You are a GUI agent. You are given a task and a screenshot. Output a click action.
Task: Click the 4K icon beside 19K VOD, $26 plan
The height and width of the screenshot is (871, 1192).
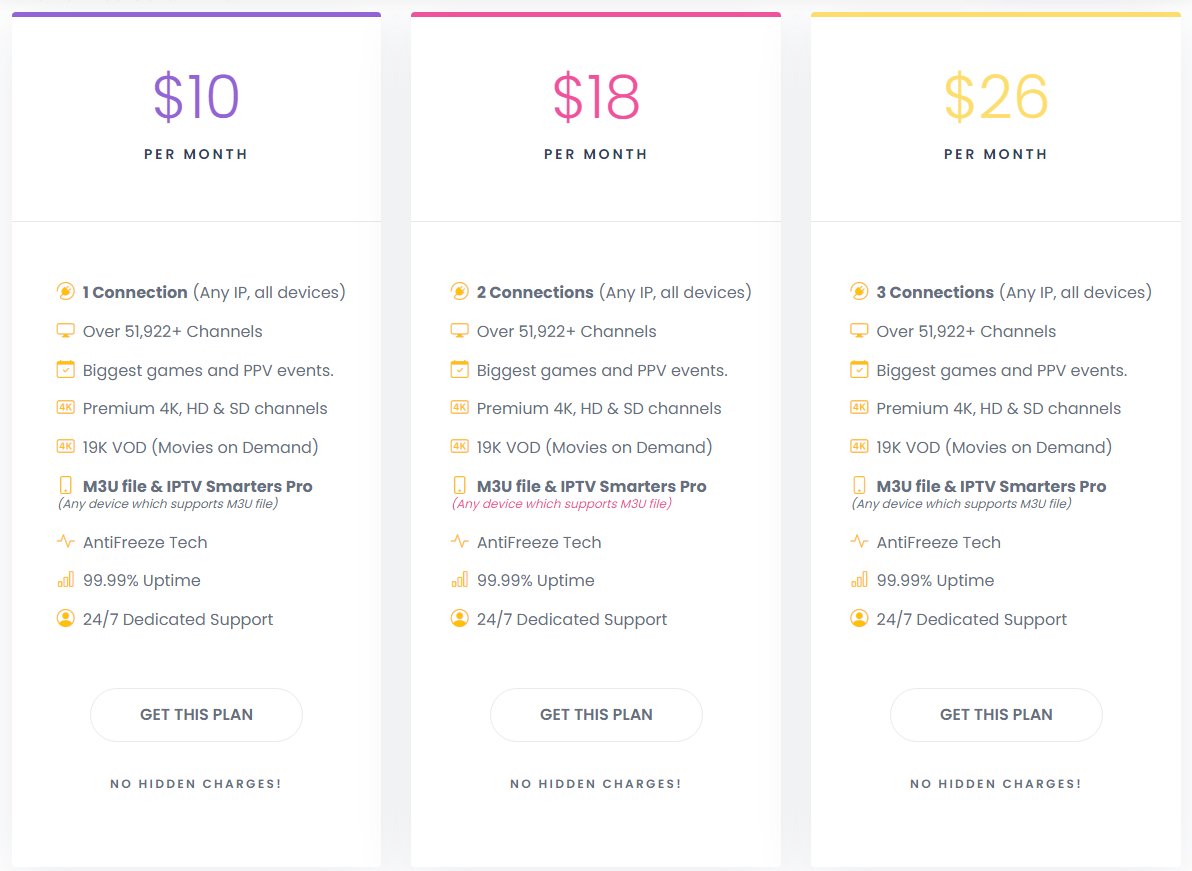859,447
